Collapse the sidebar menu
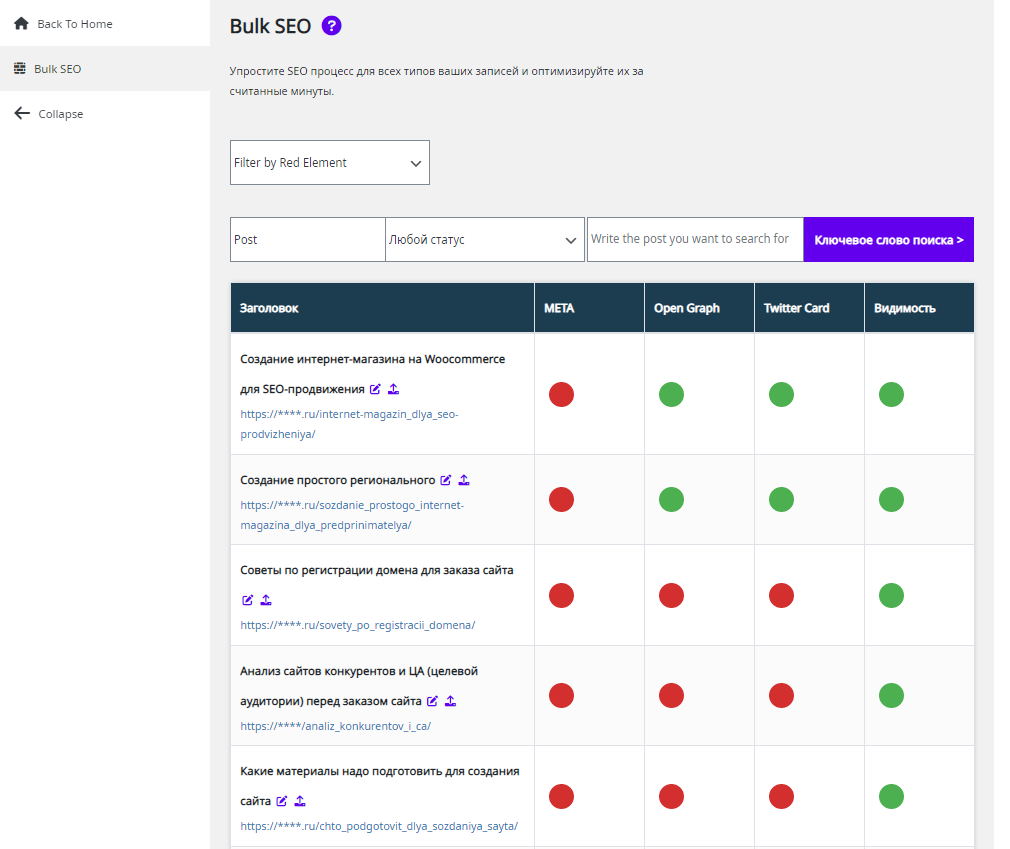This screenshot has height=849, width=1010. [x=61, y=114]
